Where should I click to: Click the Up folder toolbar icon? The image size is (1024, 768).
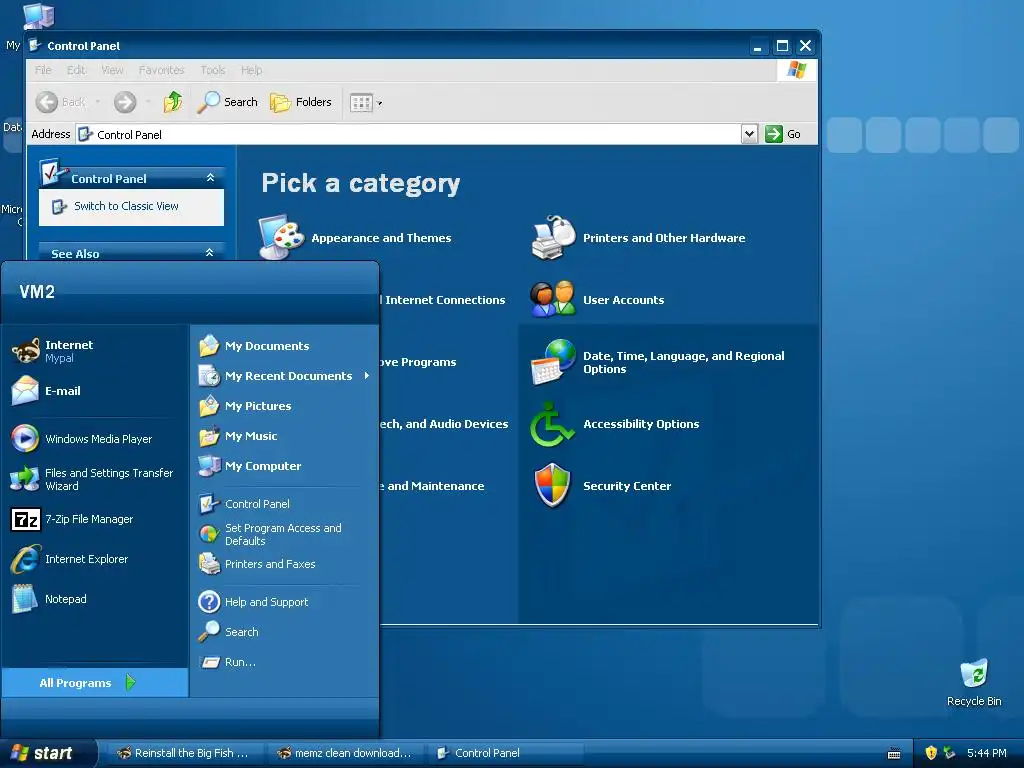tap(173, 102)
